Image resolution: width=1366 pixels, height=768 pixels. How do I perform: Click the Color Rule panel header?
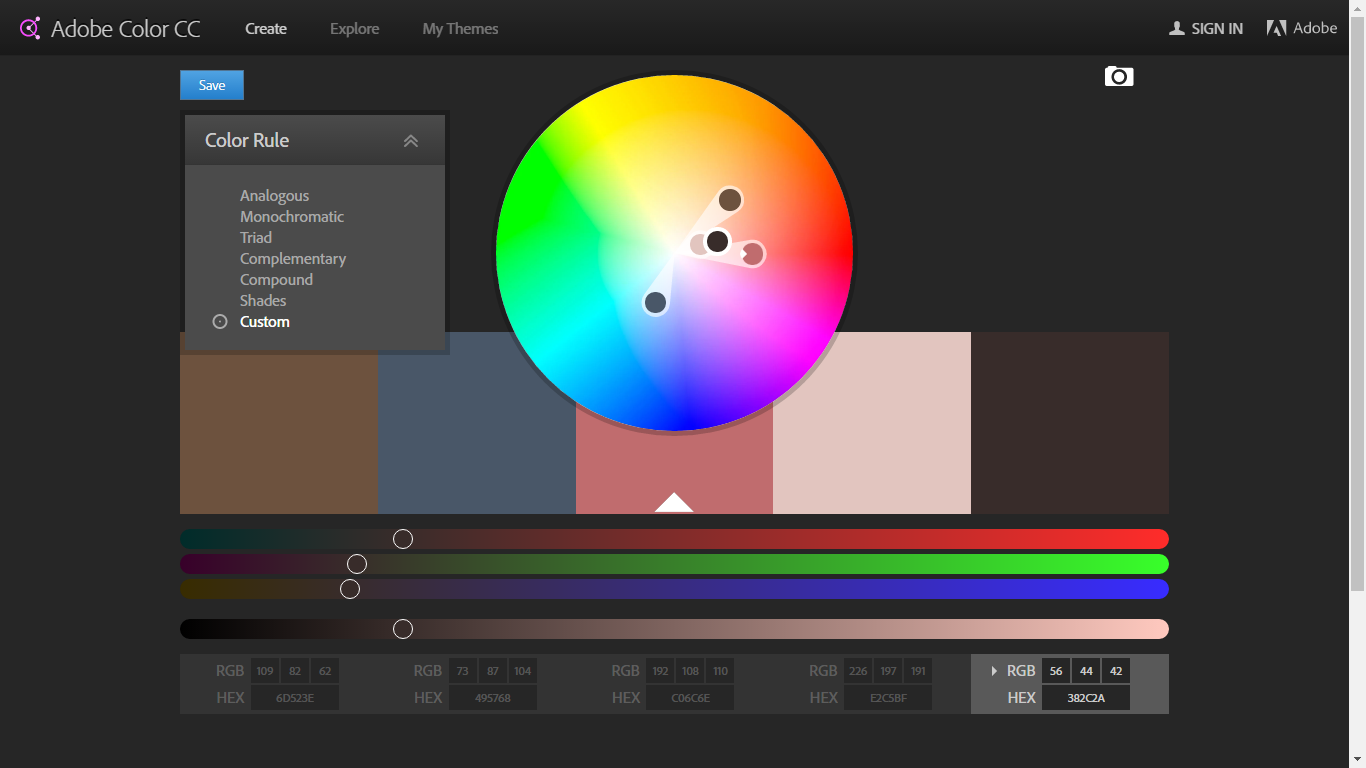pyautogui.click(x=315, y=140)
